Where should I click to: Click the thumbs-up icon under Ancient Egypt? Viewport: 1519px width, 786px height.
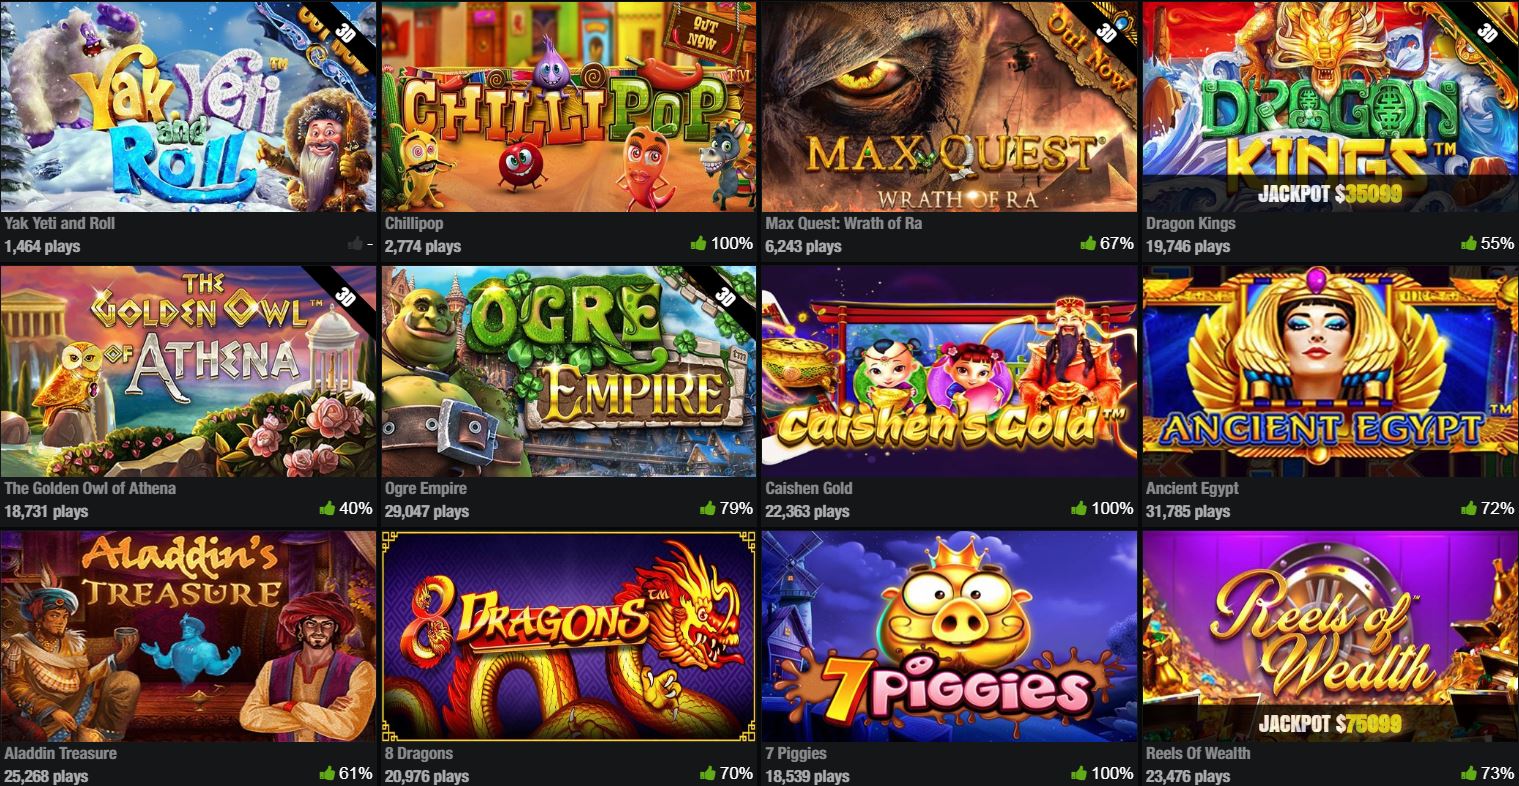[x=1470, y=508]
